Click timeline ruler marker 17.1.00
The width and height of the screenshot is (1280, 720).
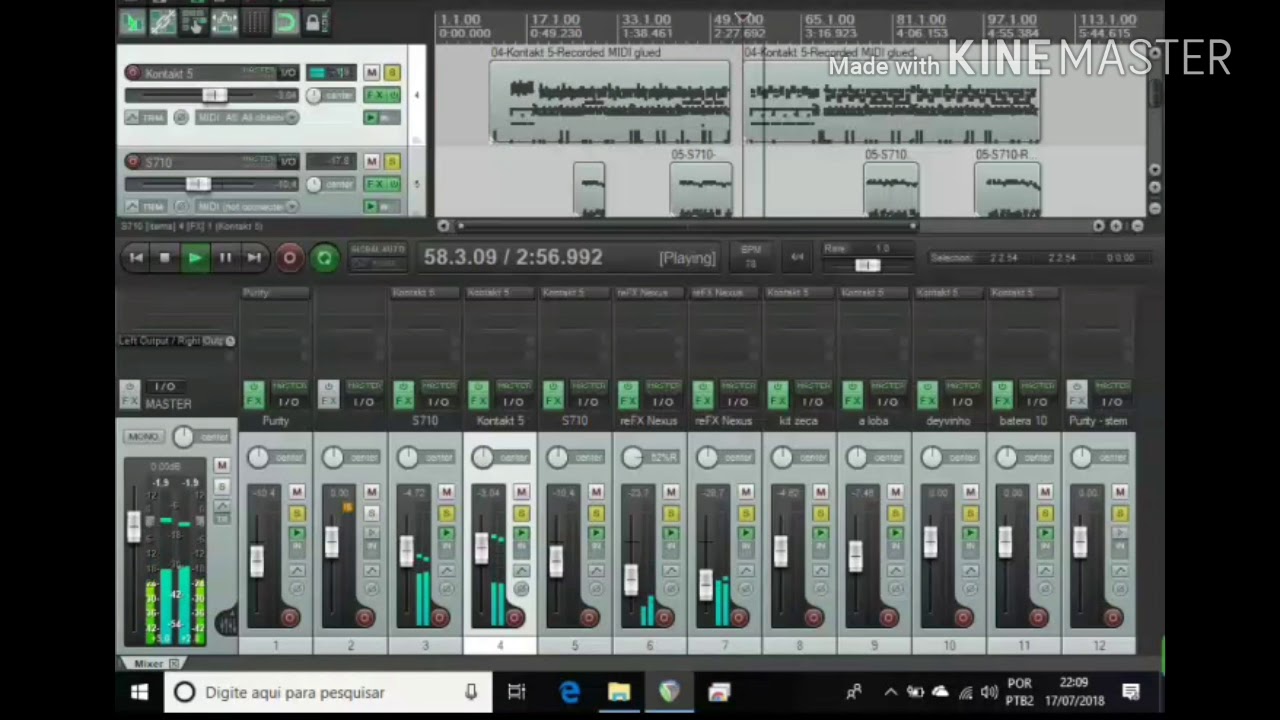(x=555, y=20)
